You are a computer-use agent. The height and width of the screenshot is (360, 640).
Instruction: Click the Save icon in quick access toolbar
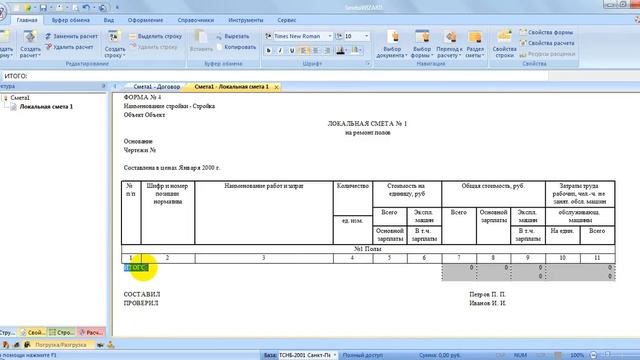point(43,7)
